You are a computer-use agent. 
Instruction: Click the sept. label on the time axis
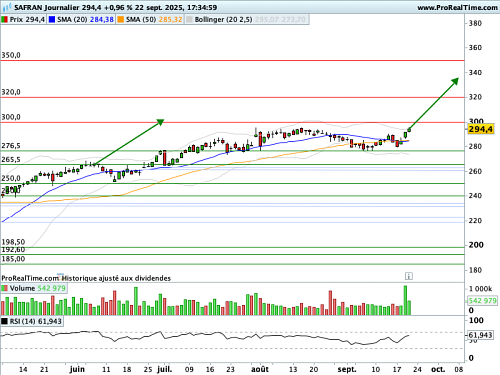347,369
